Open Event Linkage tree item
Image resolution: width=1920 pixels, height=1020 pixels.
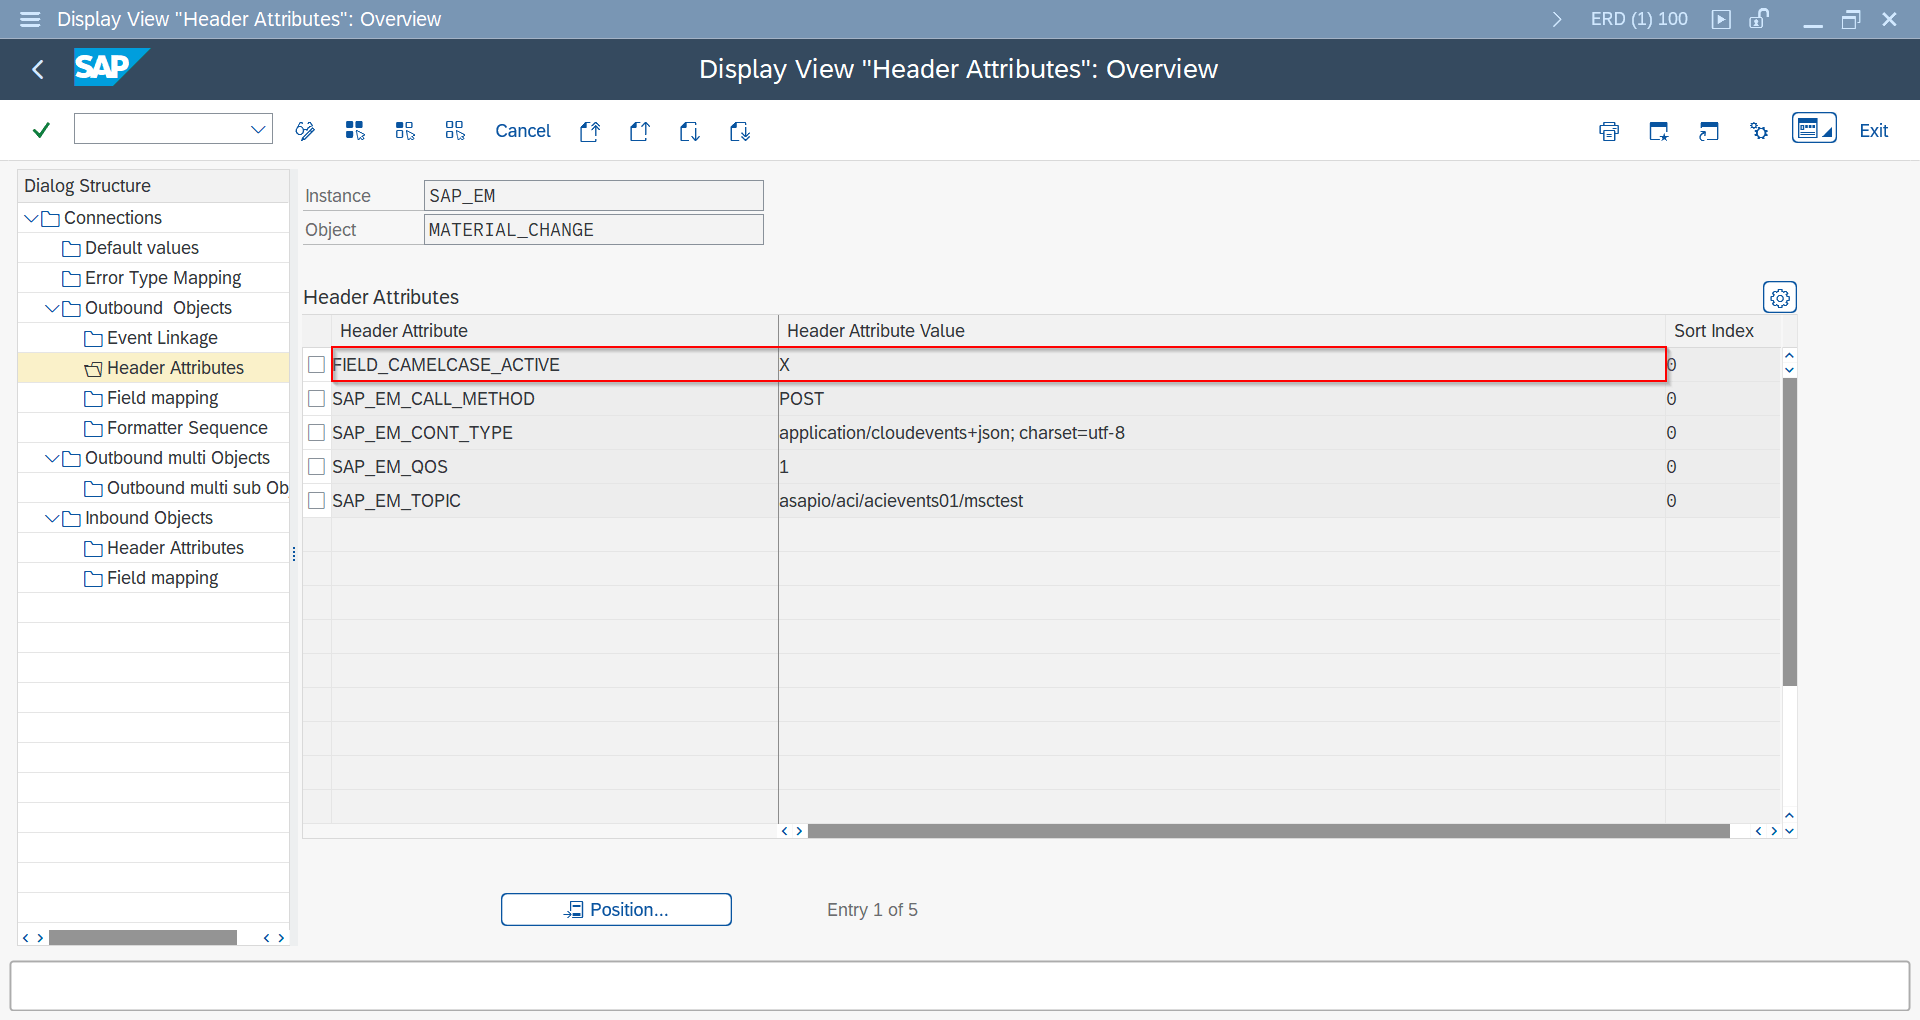tap(162, 338)
